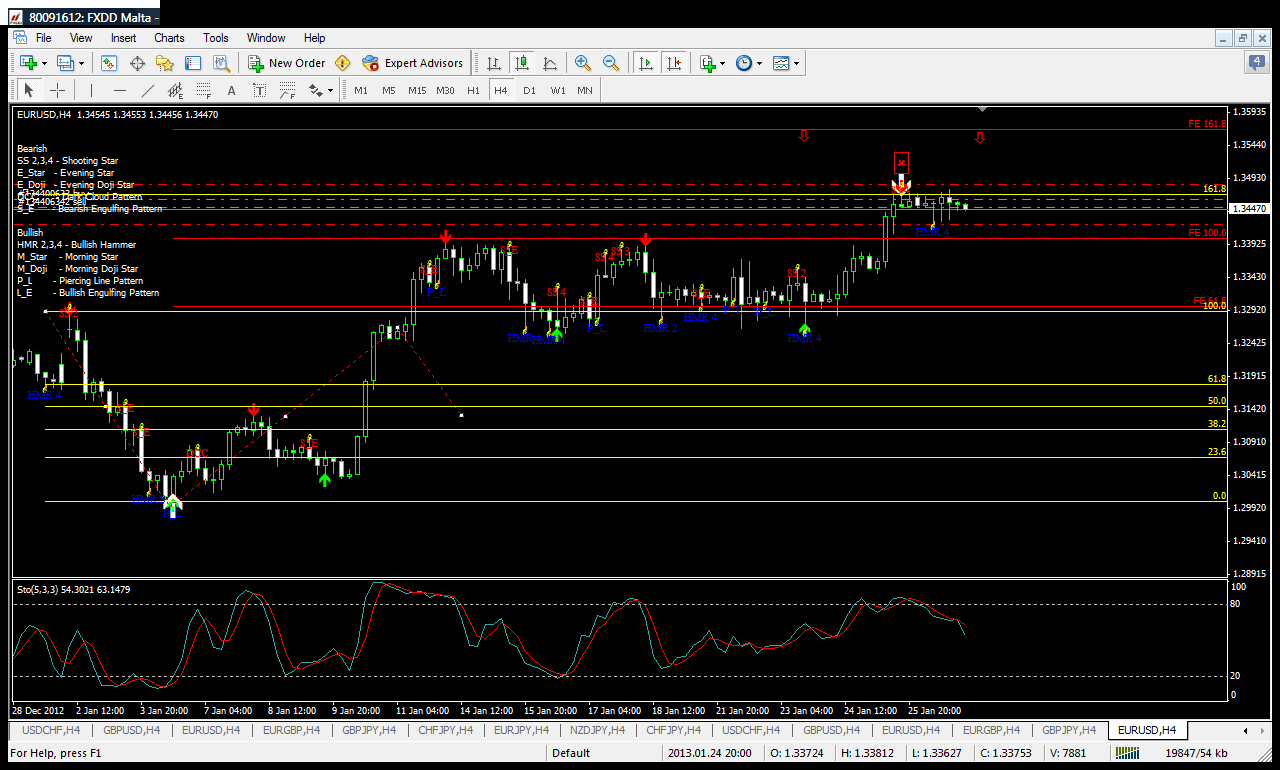The width and height of the screenshot is (1280, 770).
Task: Expand the Indicators dropdown arrow
Action: pos(723,63)
